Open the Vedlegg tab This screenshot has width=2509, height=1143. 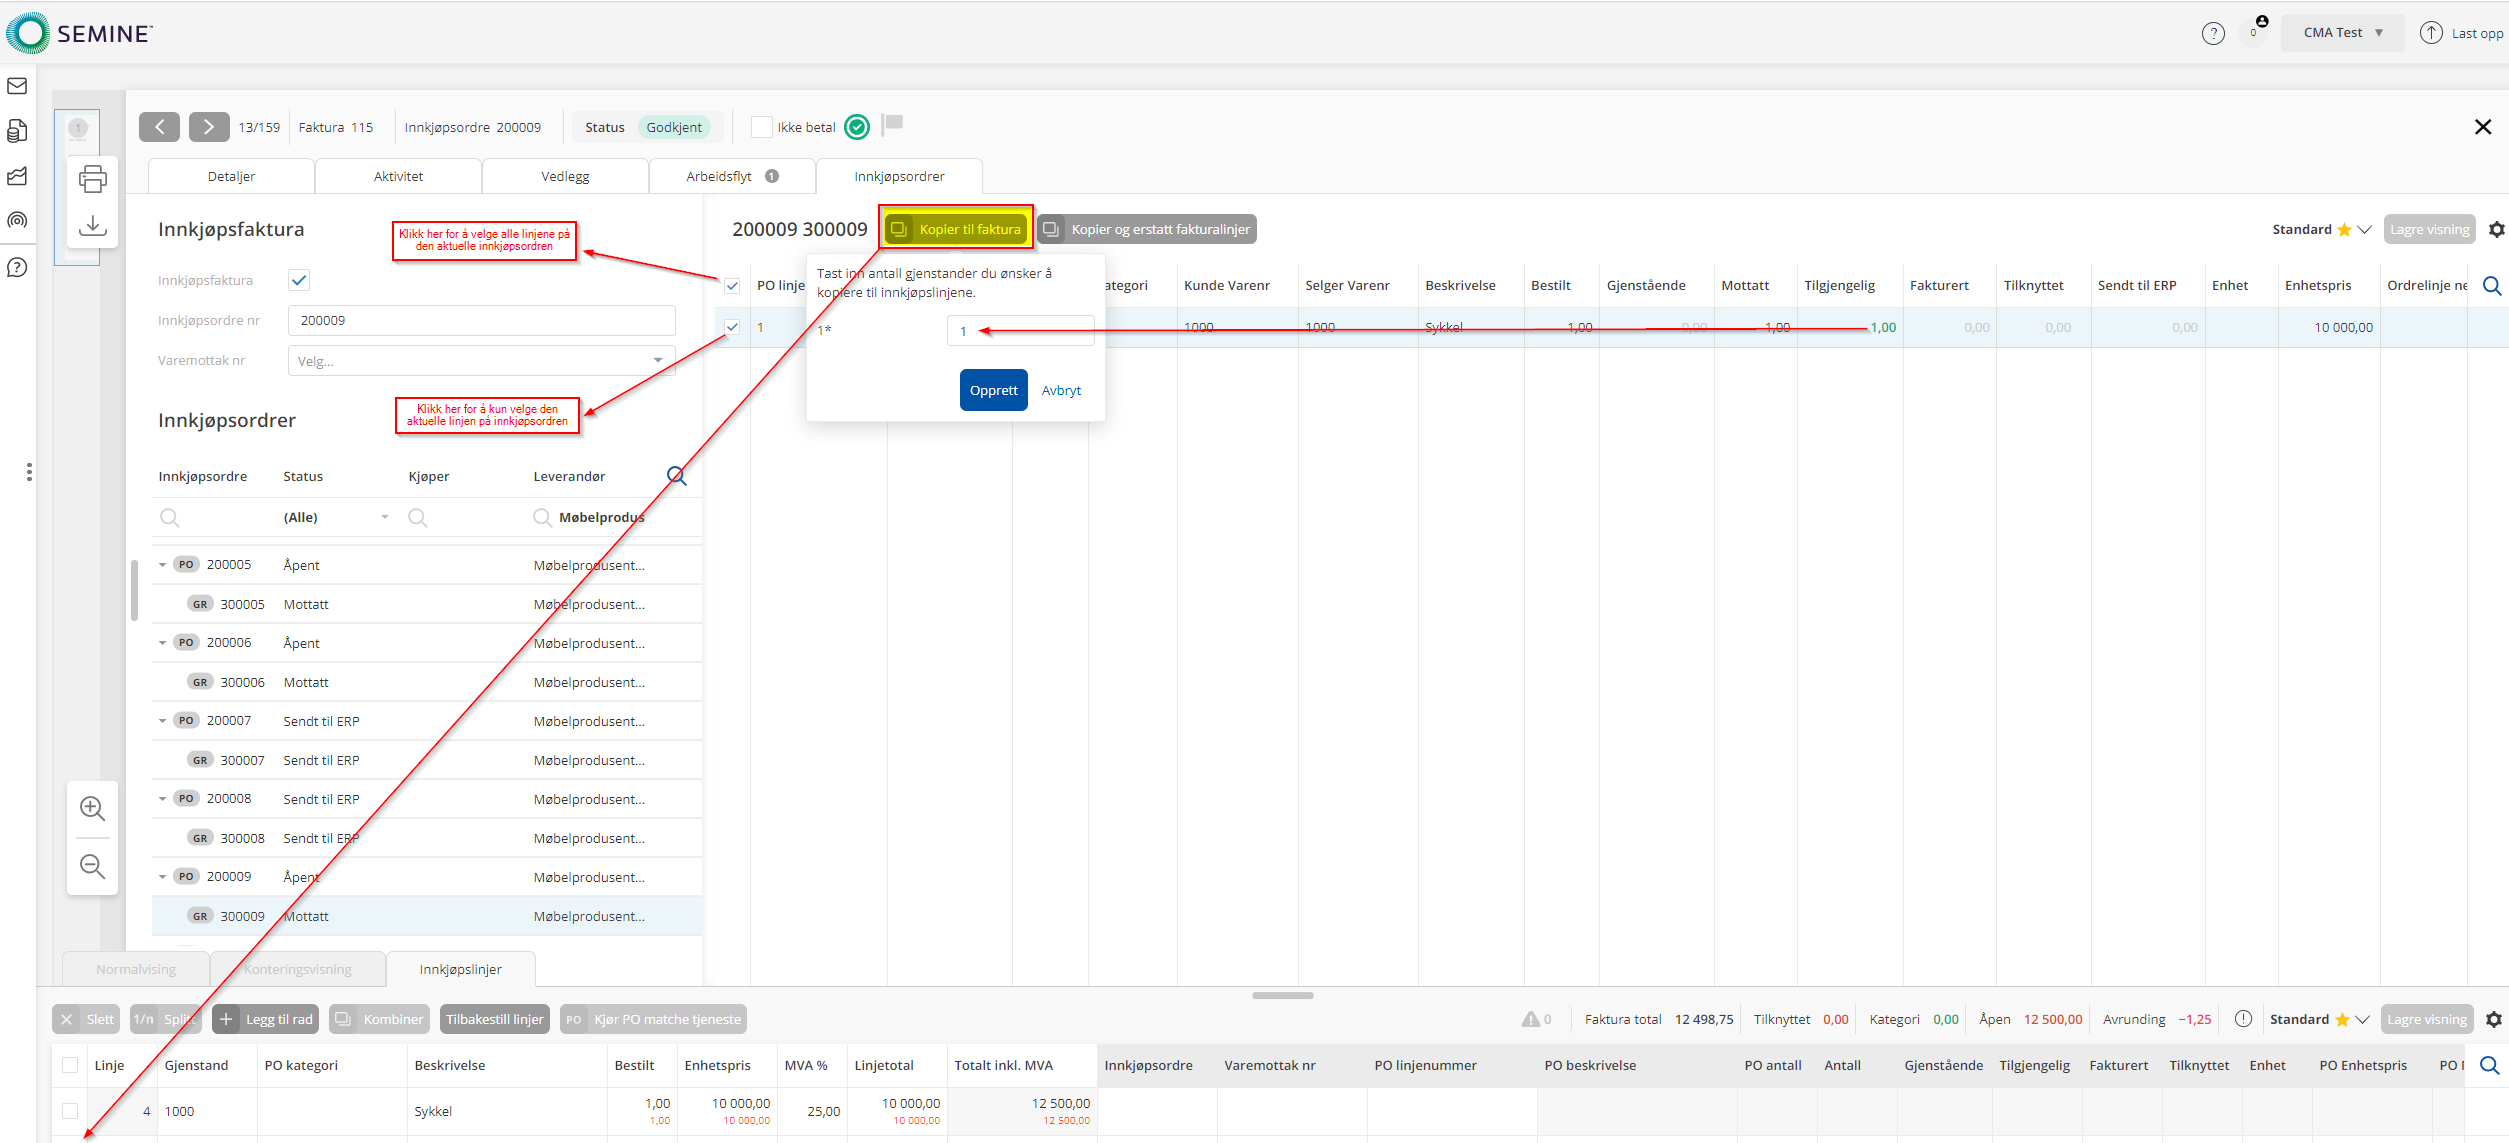(565, 176)
